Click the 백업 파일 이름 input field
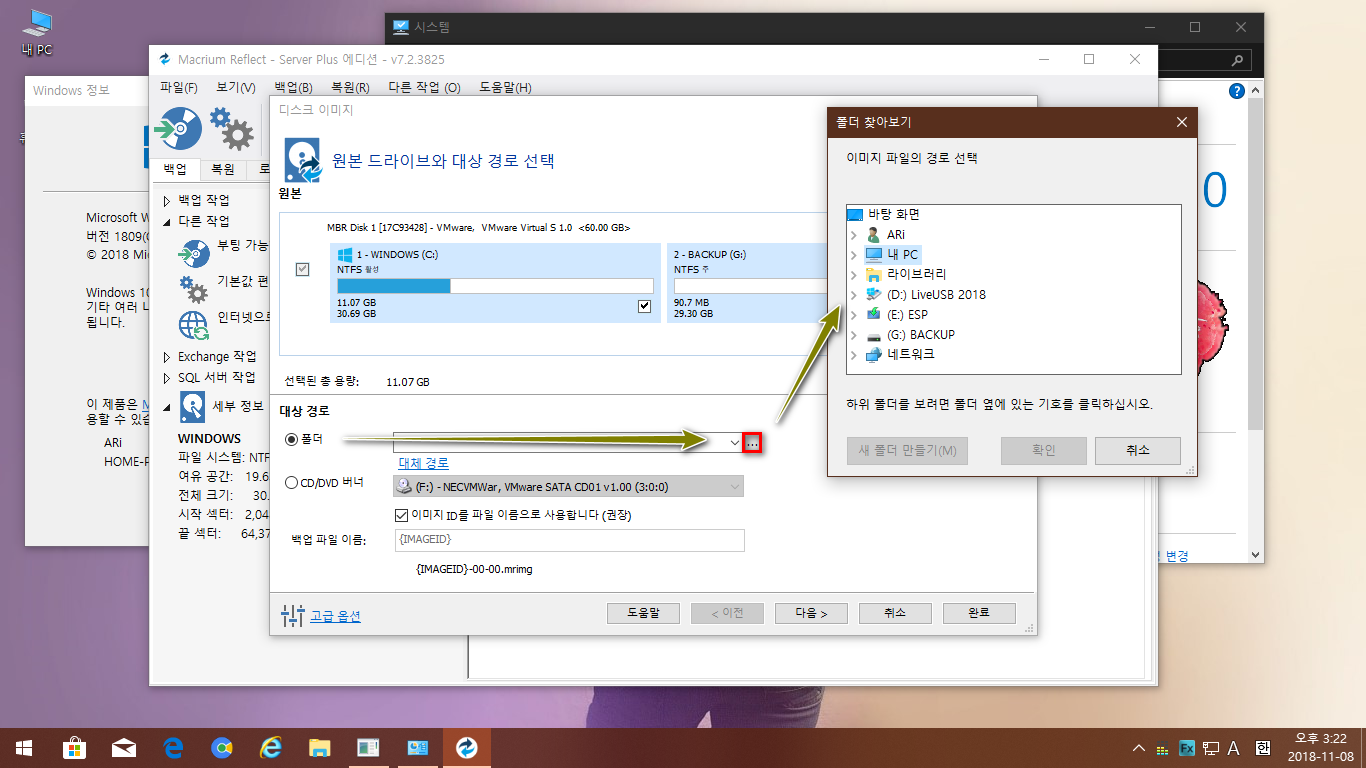 coord(569,540)
